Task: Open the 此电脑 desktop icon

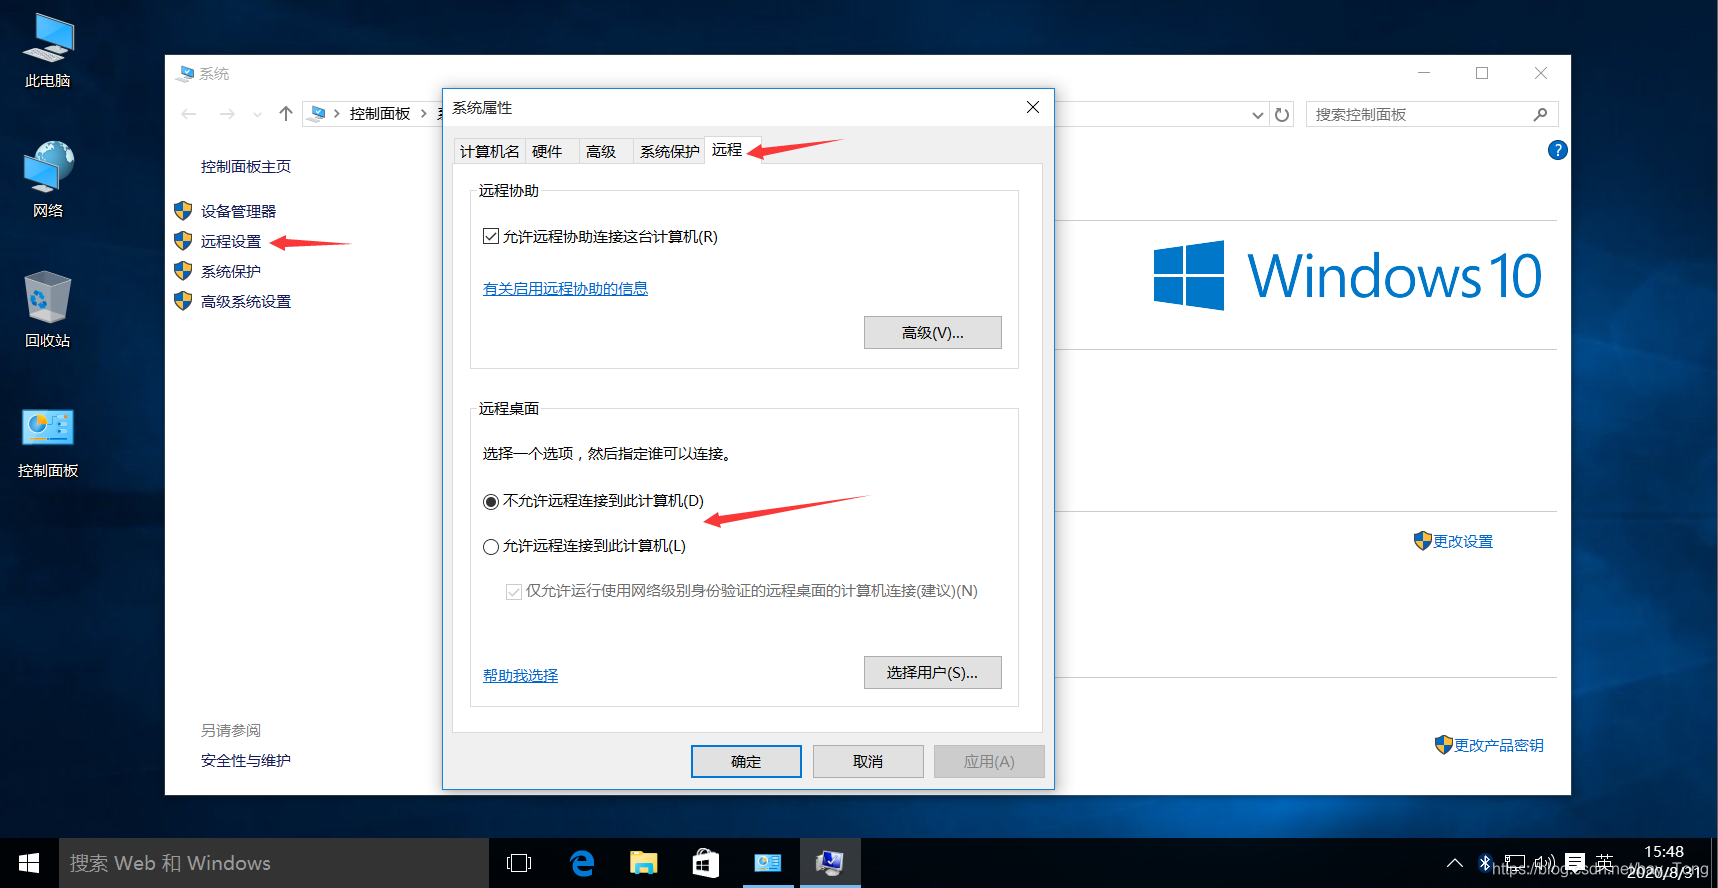Action: [x=48, y=51]
